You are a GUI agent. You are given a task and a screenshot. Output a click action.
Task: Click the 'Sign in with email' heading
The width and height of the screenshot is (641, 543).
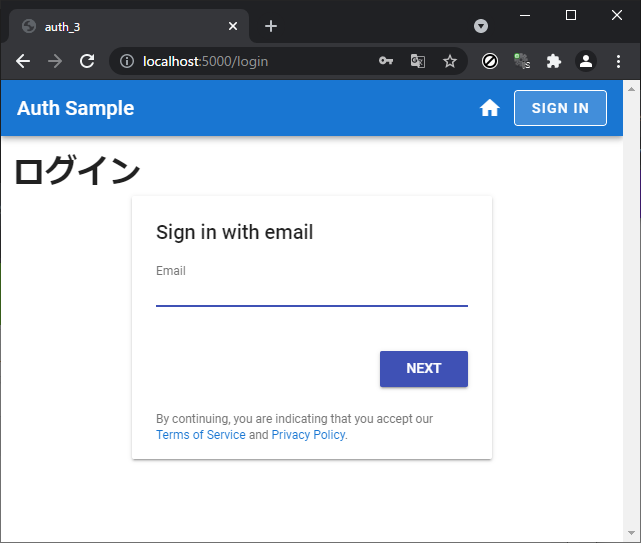pos(235,232)
